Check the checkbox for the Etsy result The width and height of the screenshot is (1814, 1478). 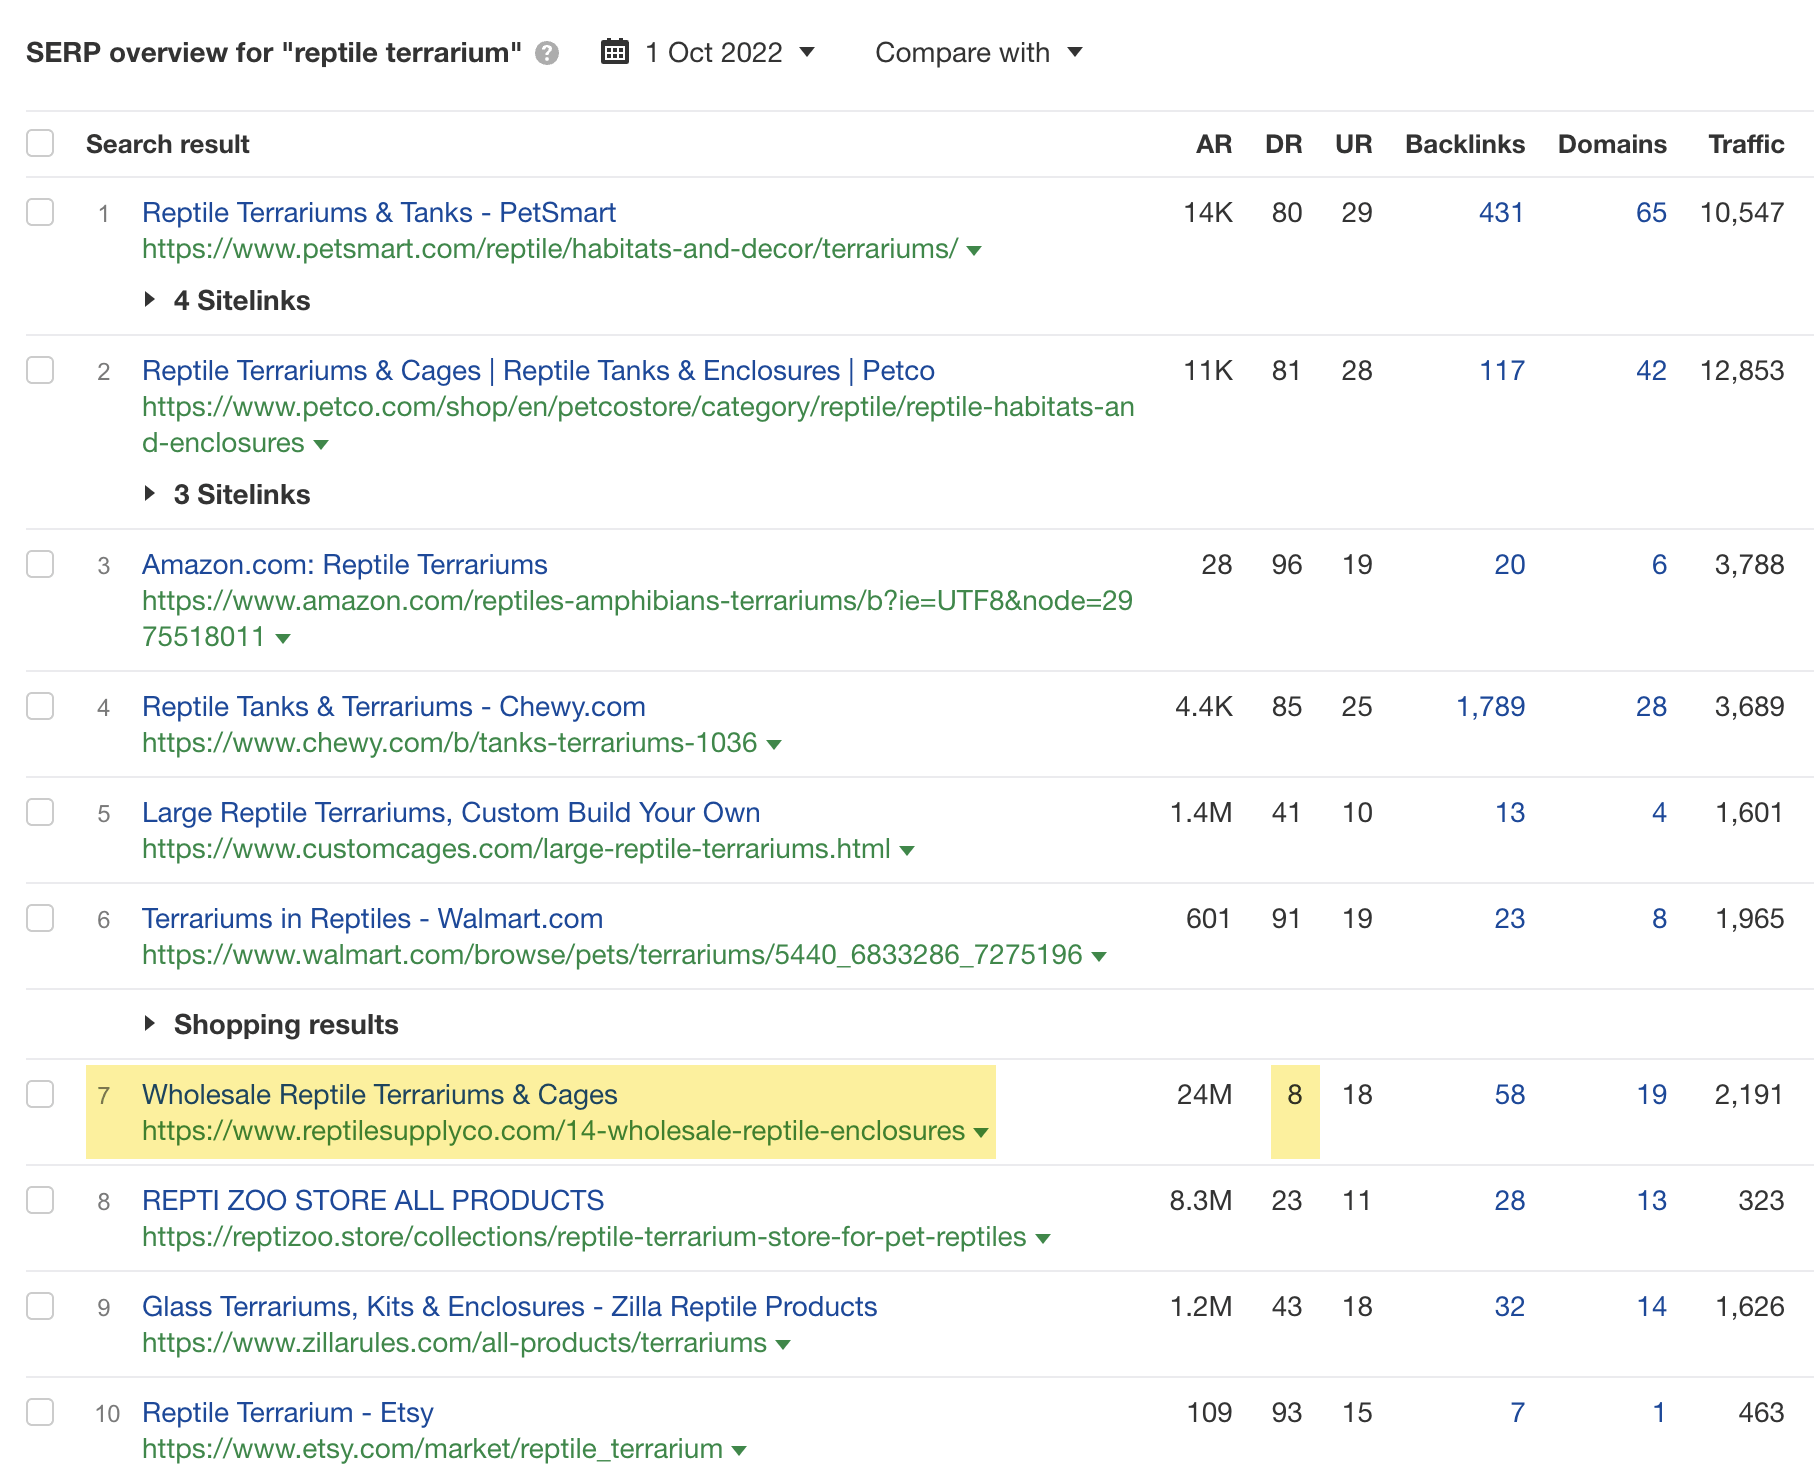[x=40, y=1413]
